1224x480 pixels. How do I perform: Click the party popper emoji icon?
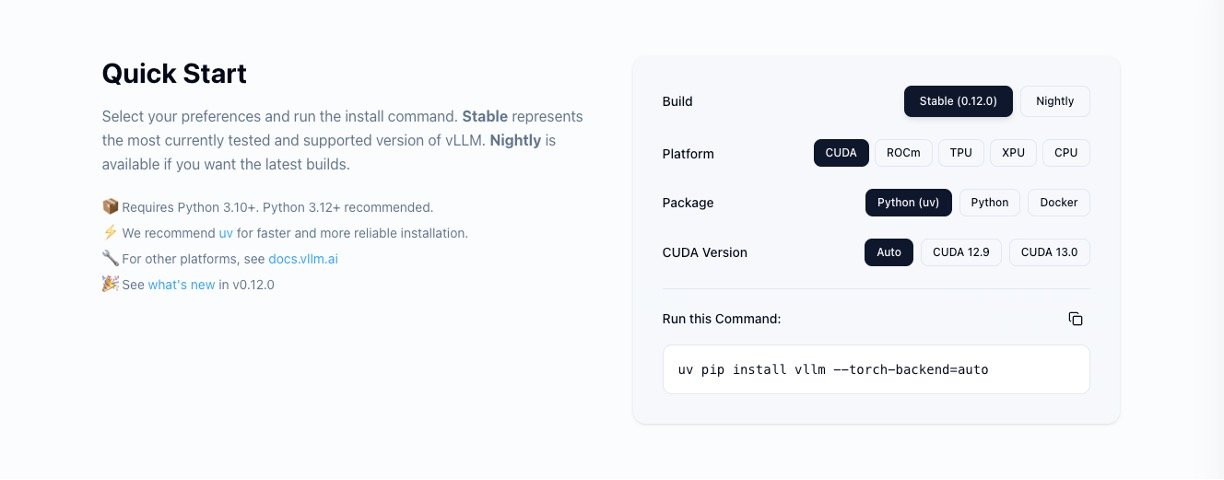point(110,284)
